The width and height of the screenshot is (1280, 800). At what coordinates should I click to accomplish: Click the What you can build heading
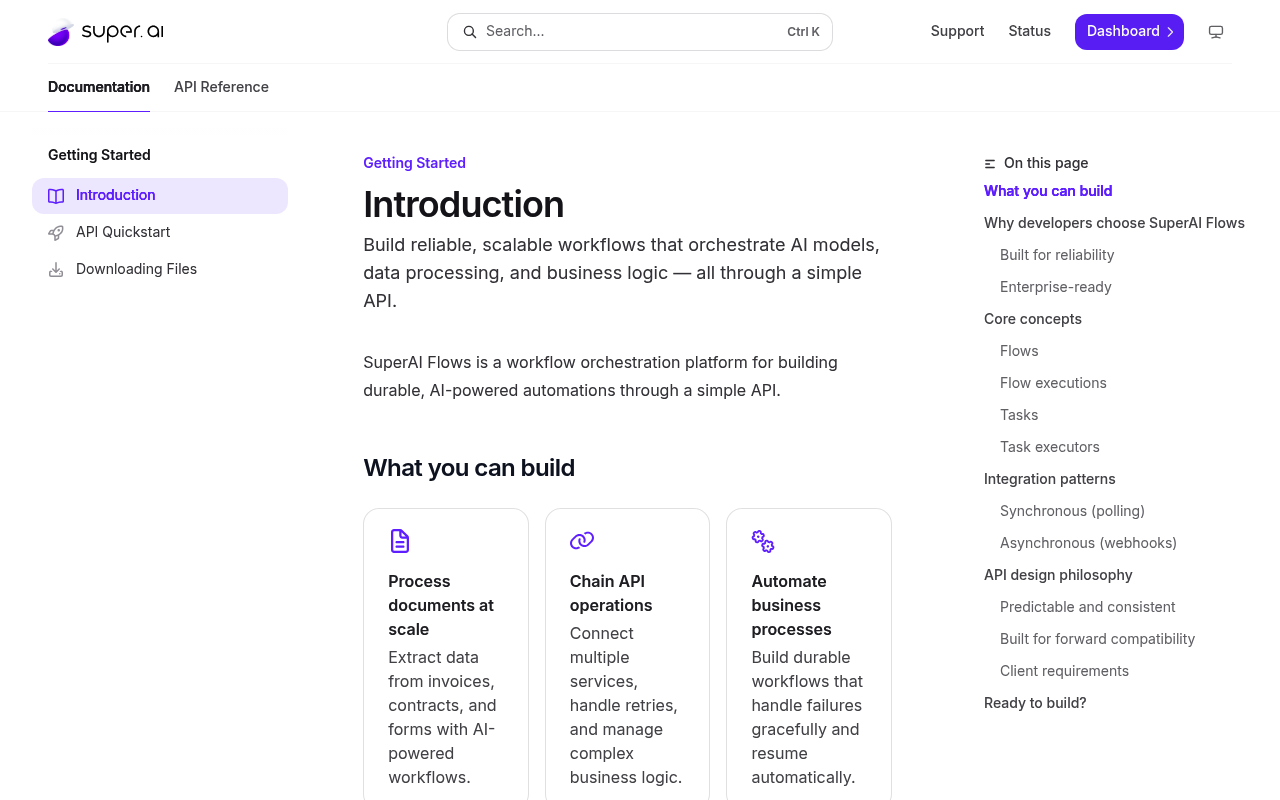pos(469,468)
